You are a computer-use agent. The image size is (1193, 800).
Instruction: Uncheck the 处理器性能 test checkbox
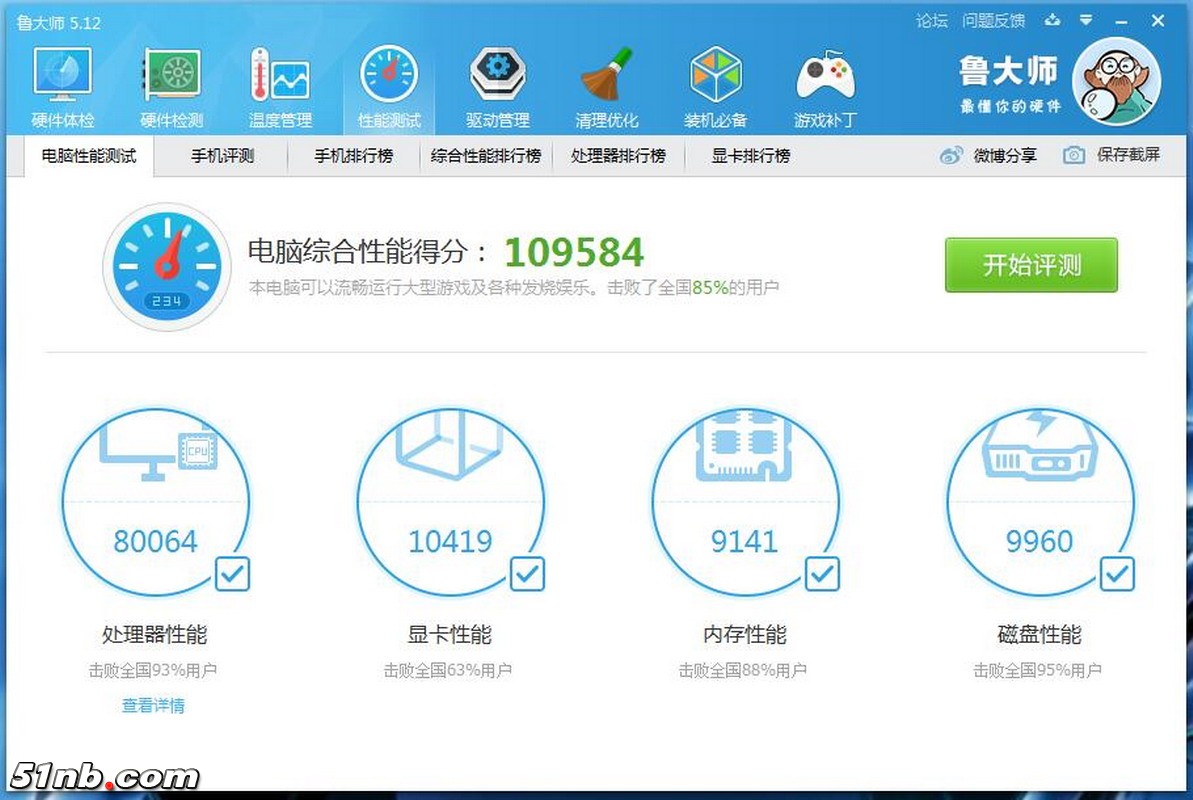point(232,574)
